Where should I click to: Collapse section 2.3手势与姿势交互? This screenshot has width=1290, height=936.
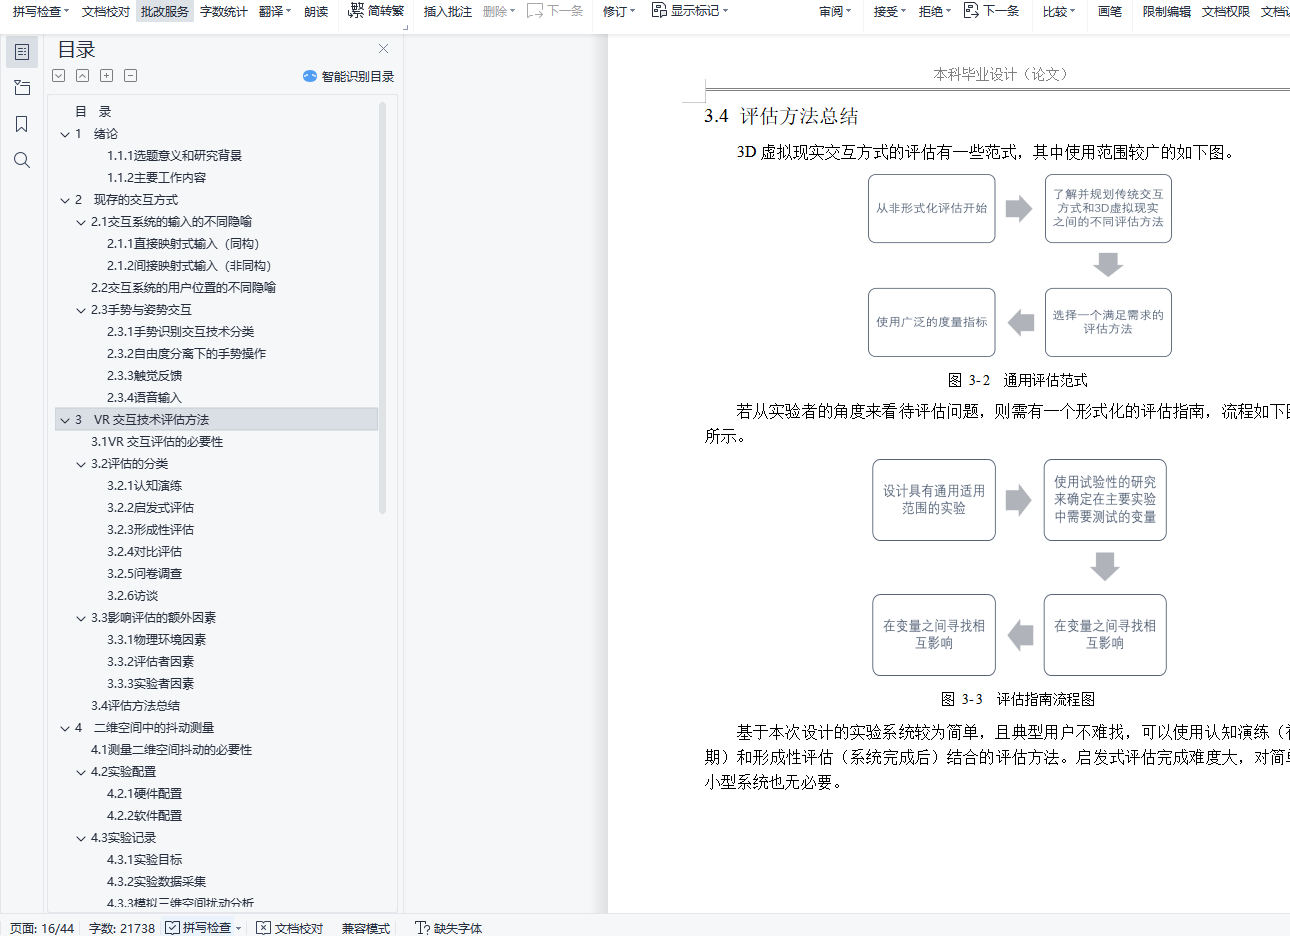81,310
